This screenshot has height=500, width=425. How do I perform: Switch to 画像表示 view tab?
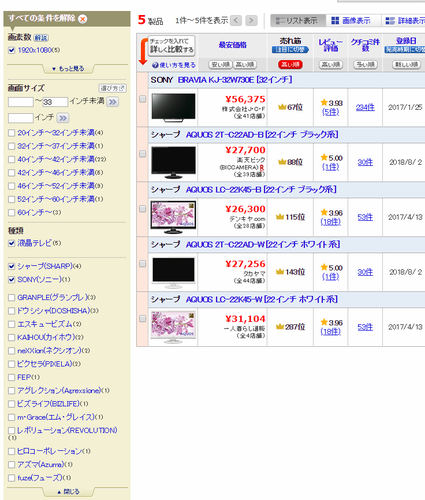(x=353, y=21)
